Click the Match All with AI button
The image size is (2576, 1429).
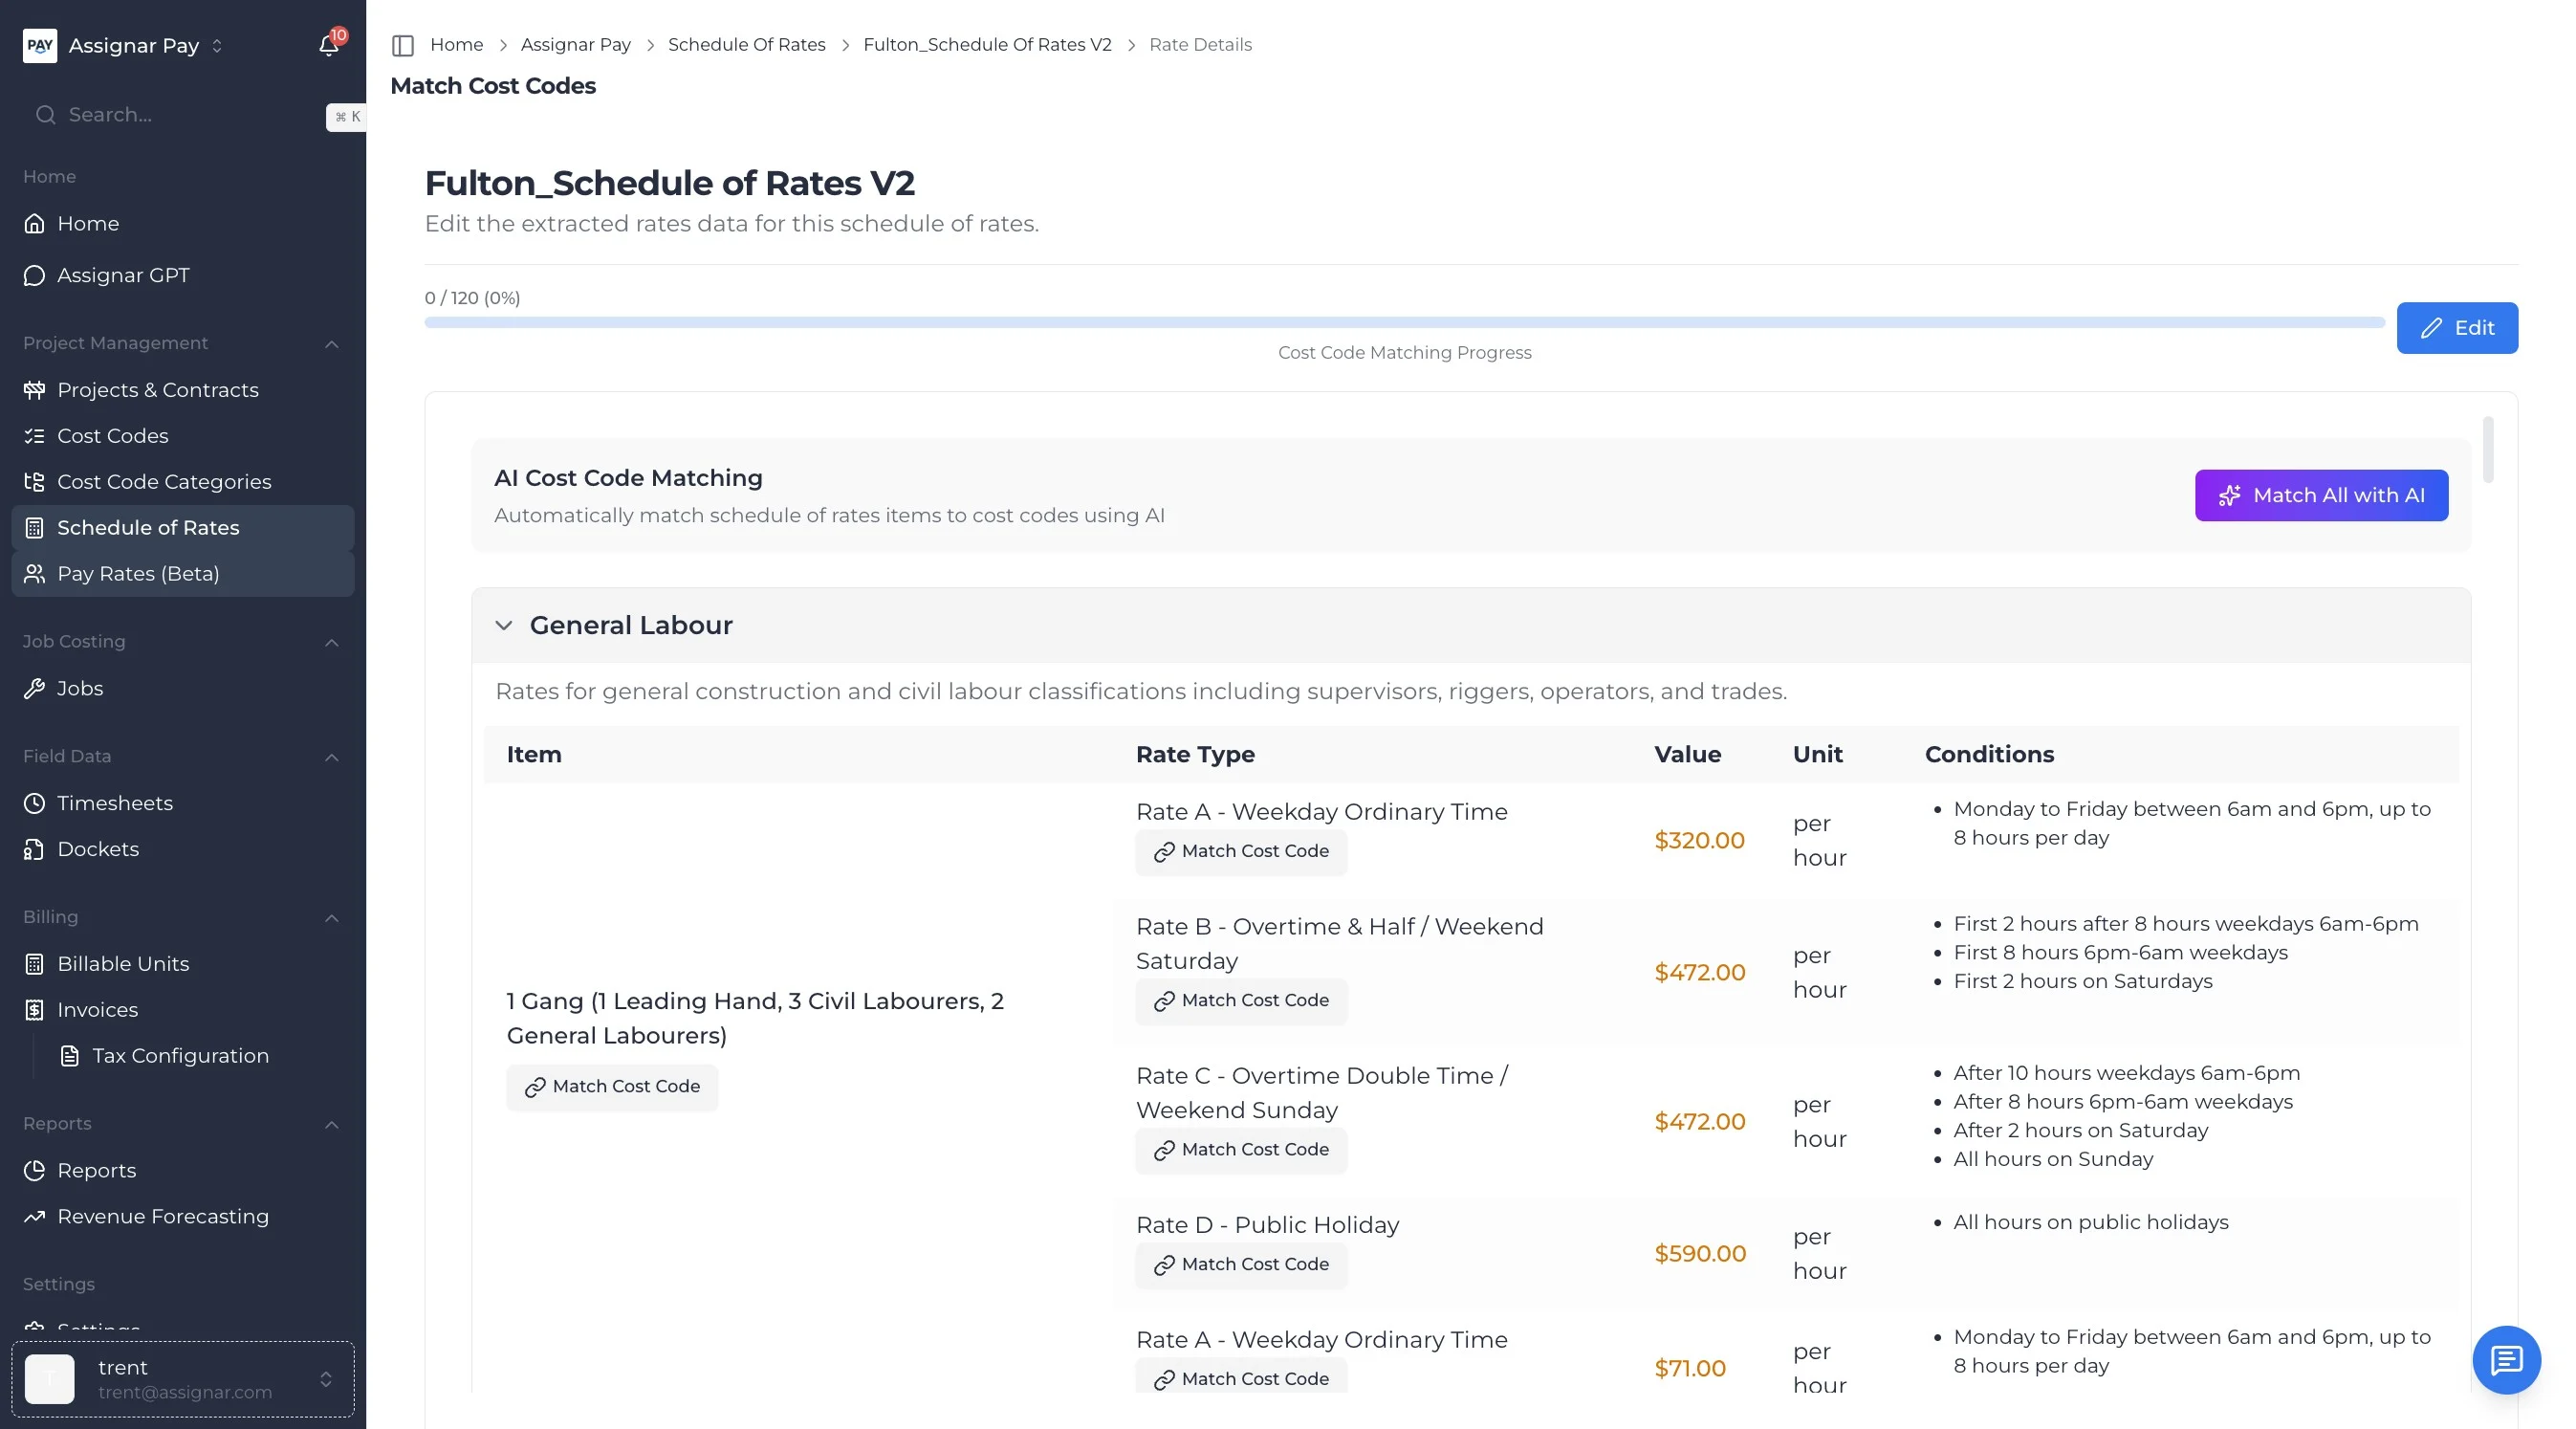(x=2320, y=496)
